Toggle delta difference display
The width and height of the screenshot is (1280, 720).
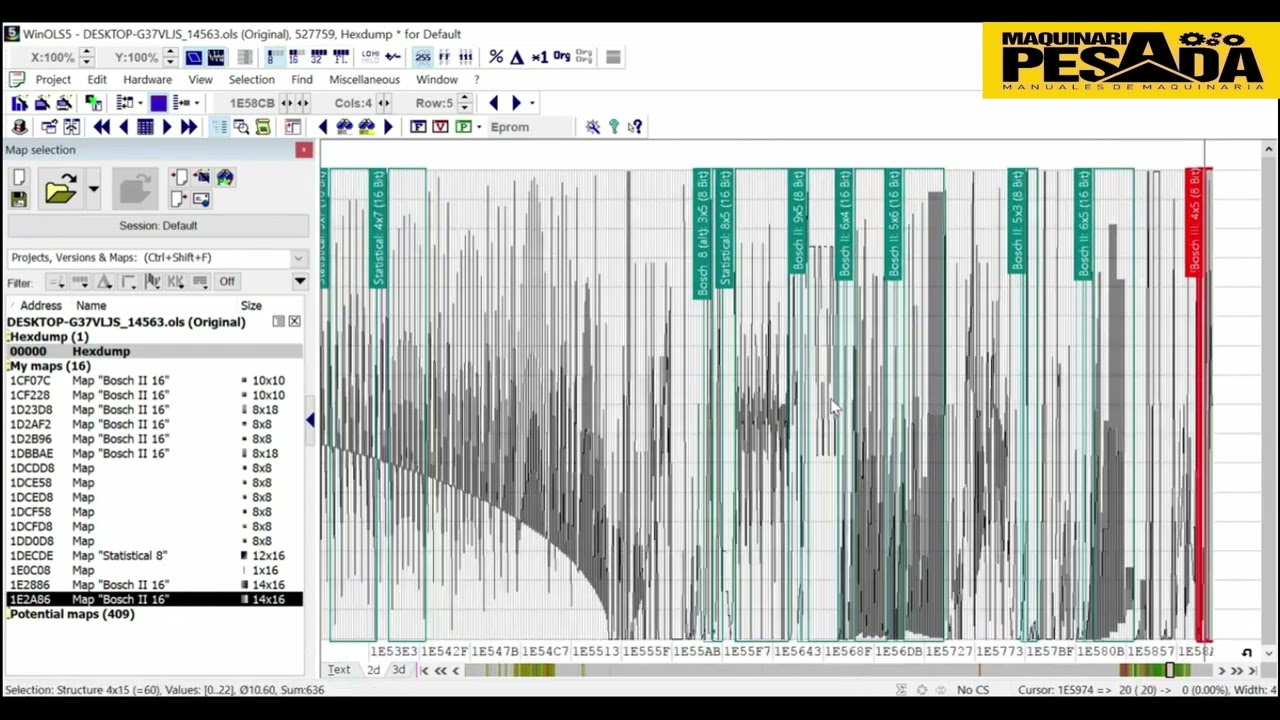coord(517,57)
